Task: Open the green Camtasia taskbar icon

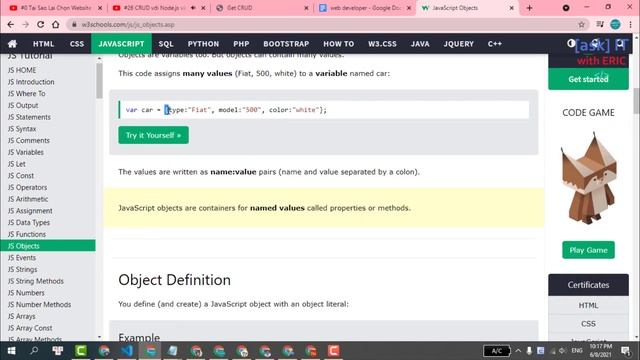Action: point(81,351)
